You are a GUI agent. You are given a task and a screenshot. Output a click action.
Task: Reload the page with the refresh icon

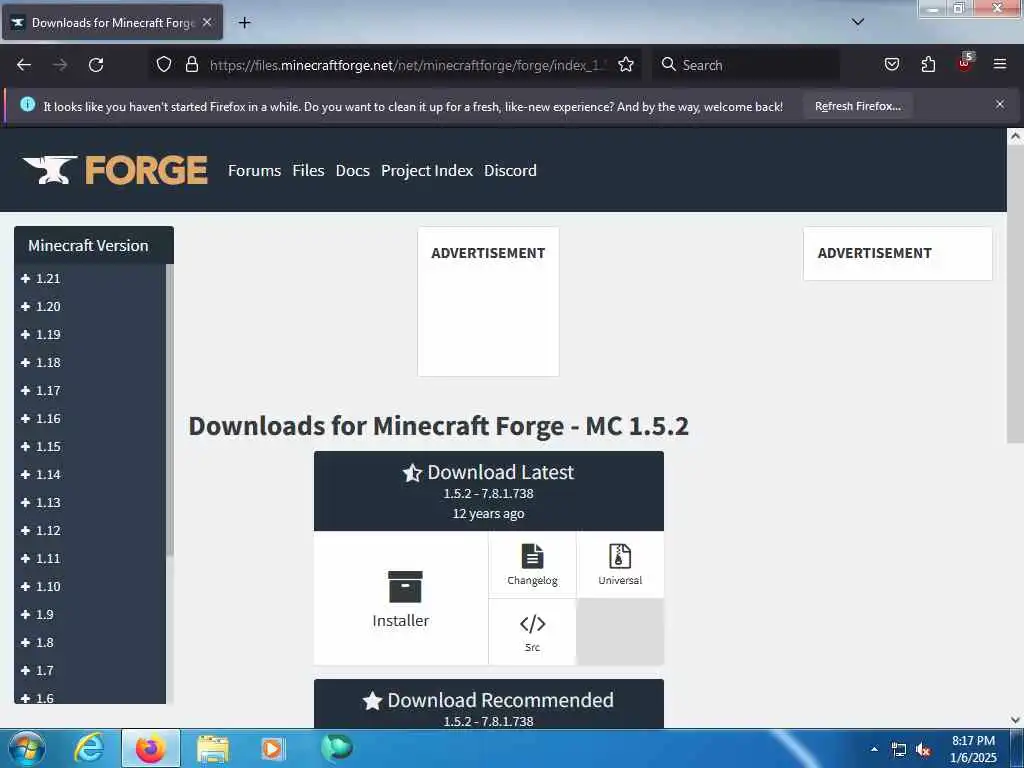tap(96, 65)
